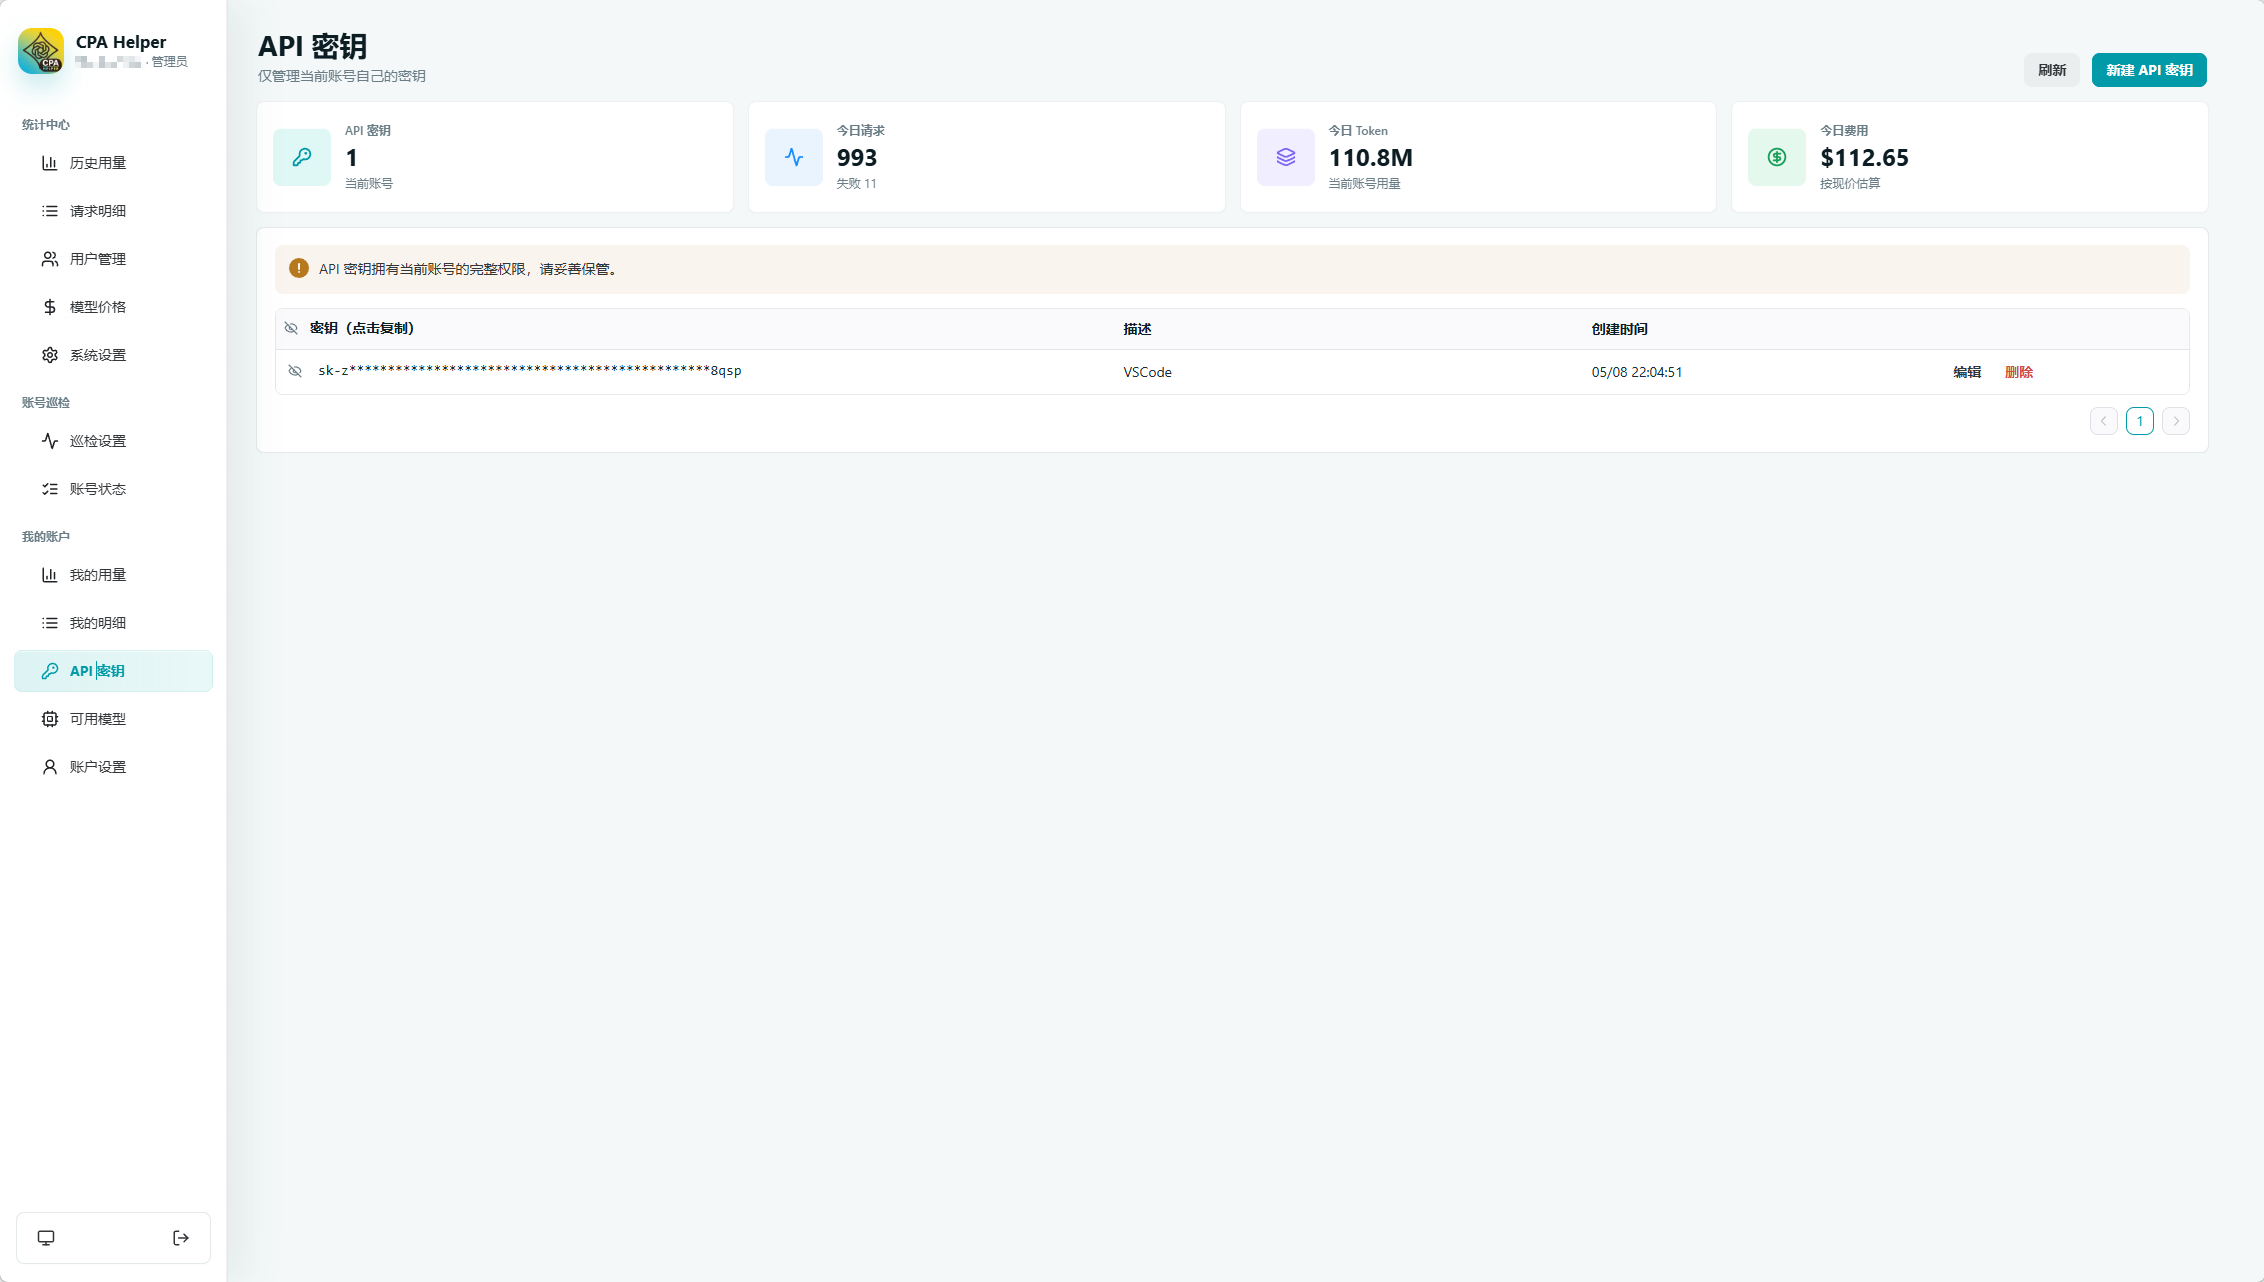The image size is (2264, 1282).
Task: Click the layers icon in 今日 Token card
Action: pyautogui.click(x=1286, y=157)
